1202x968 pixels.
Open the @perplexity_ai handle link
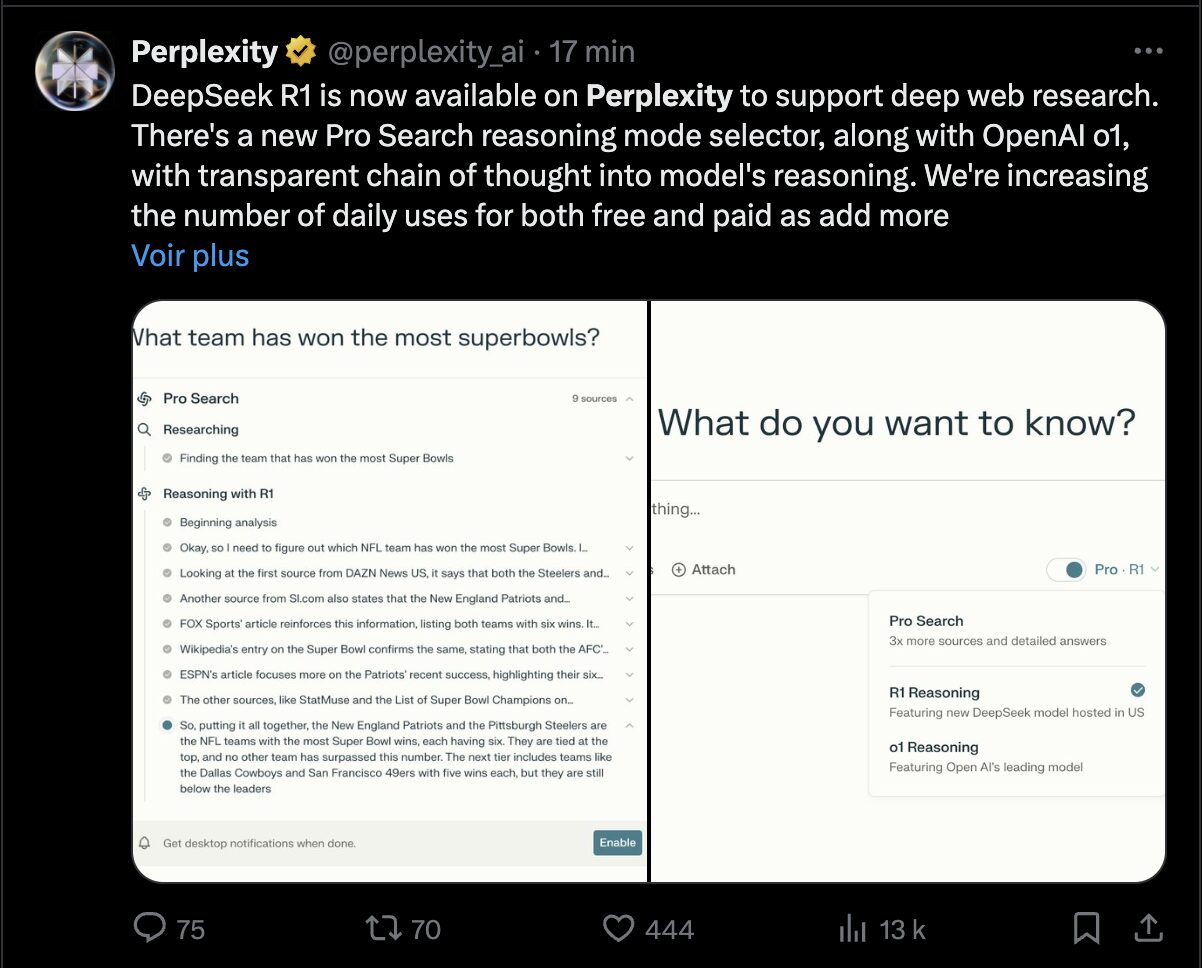click(425, 51)
